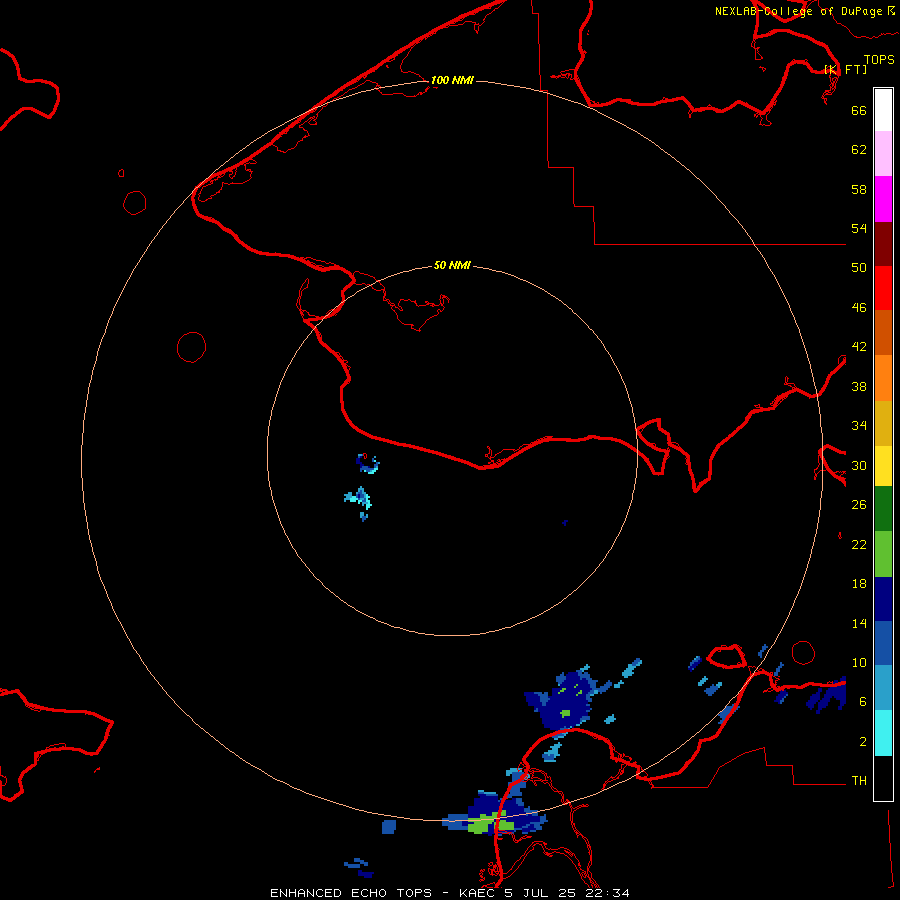Pick the navy blue legend swatch
Screen dimensions: 900x900
click(883, 599)
